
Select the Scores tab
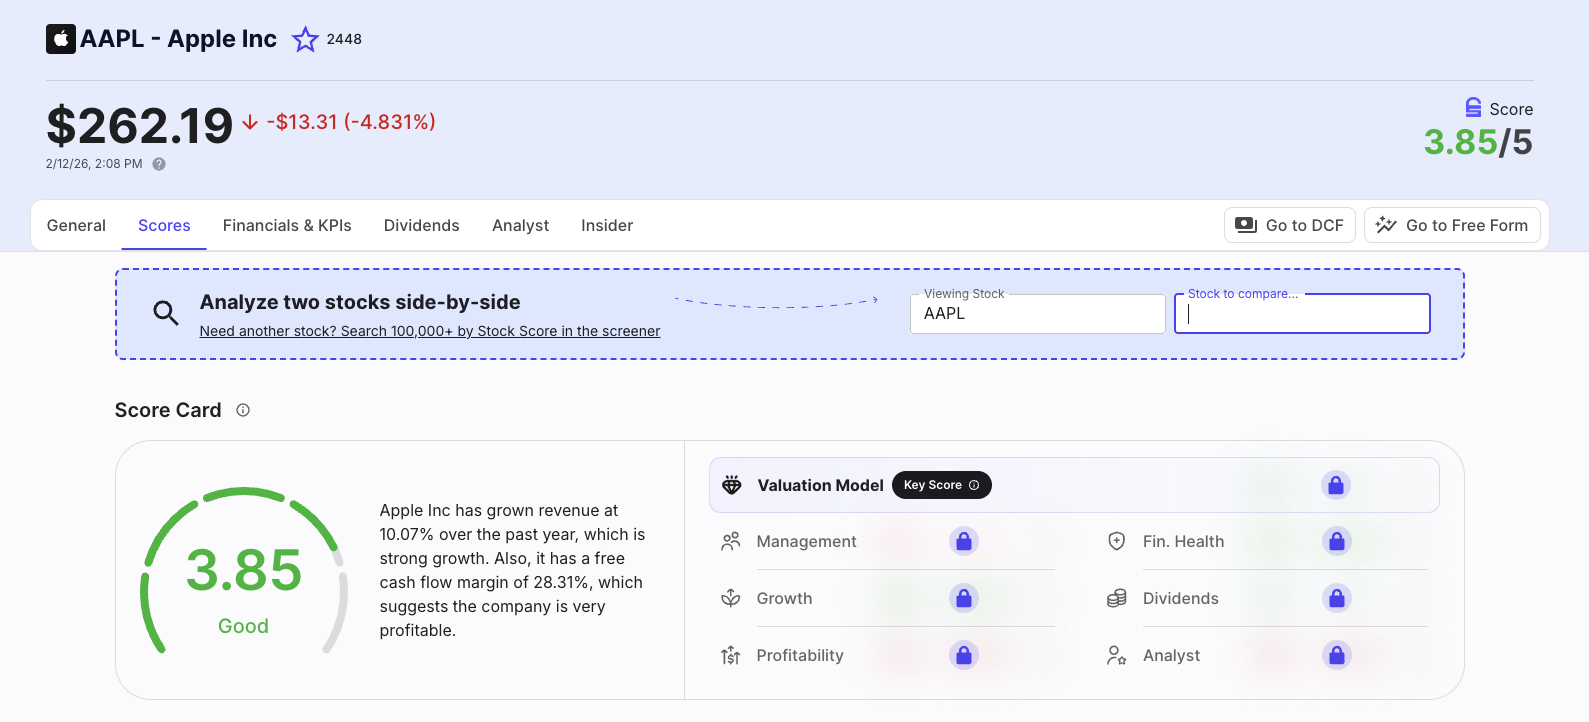pos(164,225)
